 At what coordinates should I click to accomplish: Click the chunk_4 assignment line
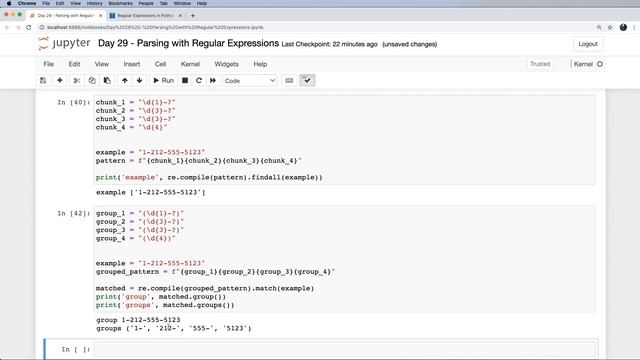tap(131, 127)
